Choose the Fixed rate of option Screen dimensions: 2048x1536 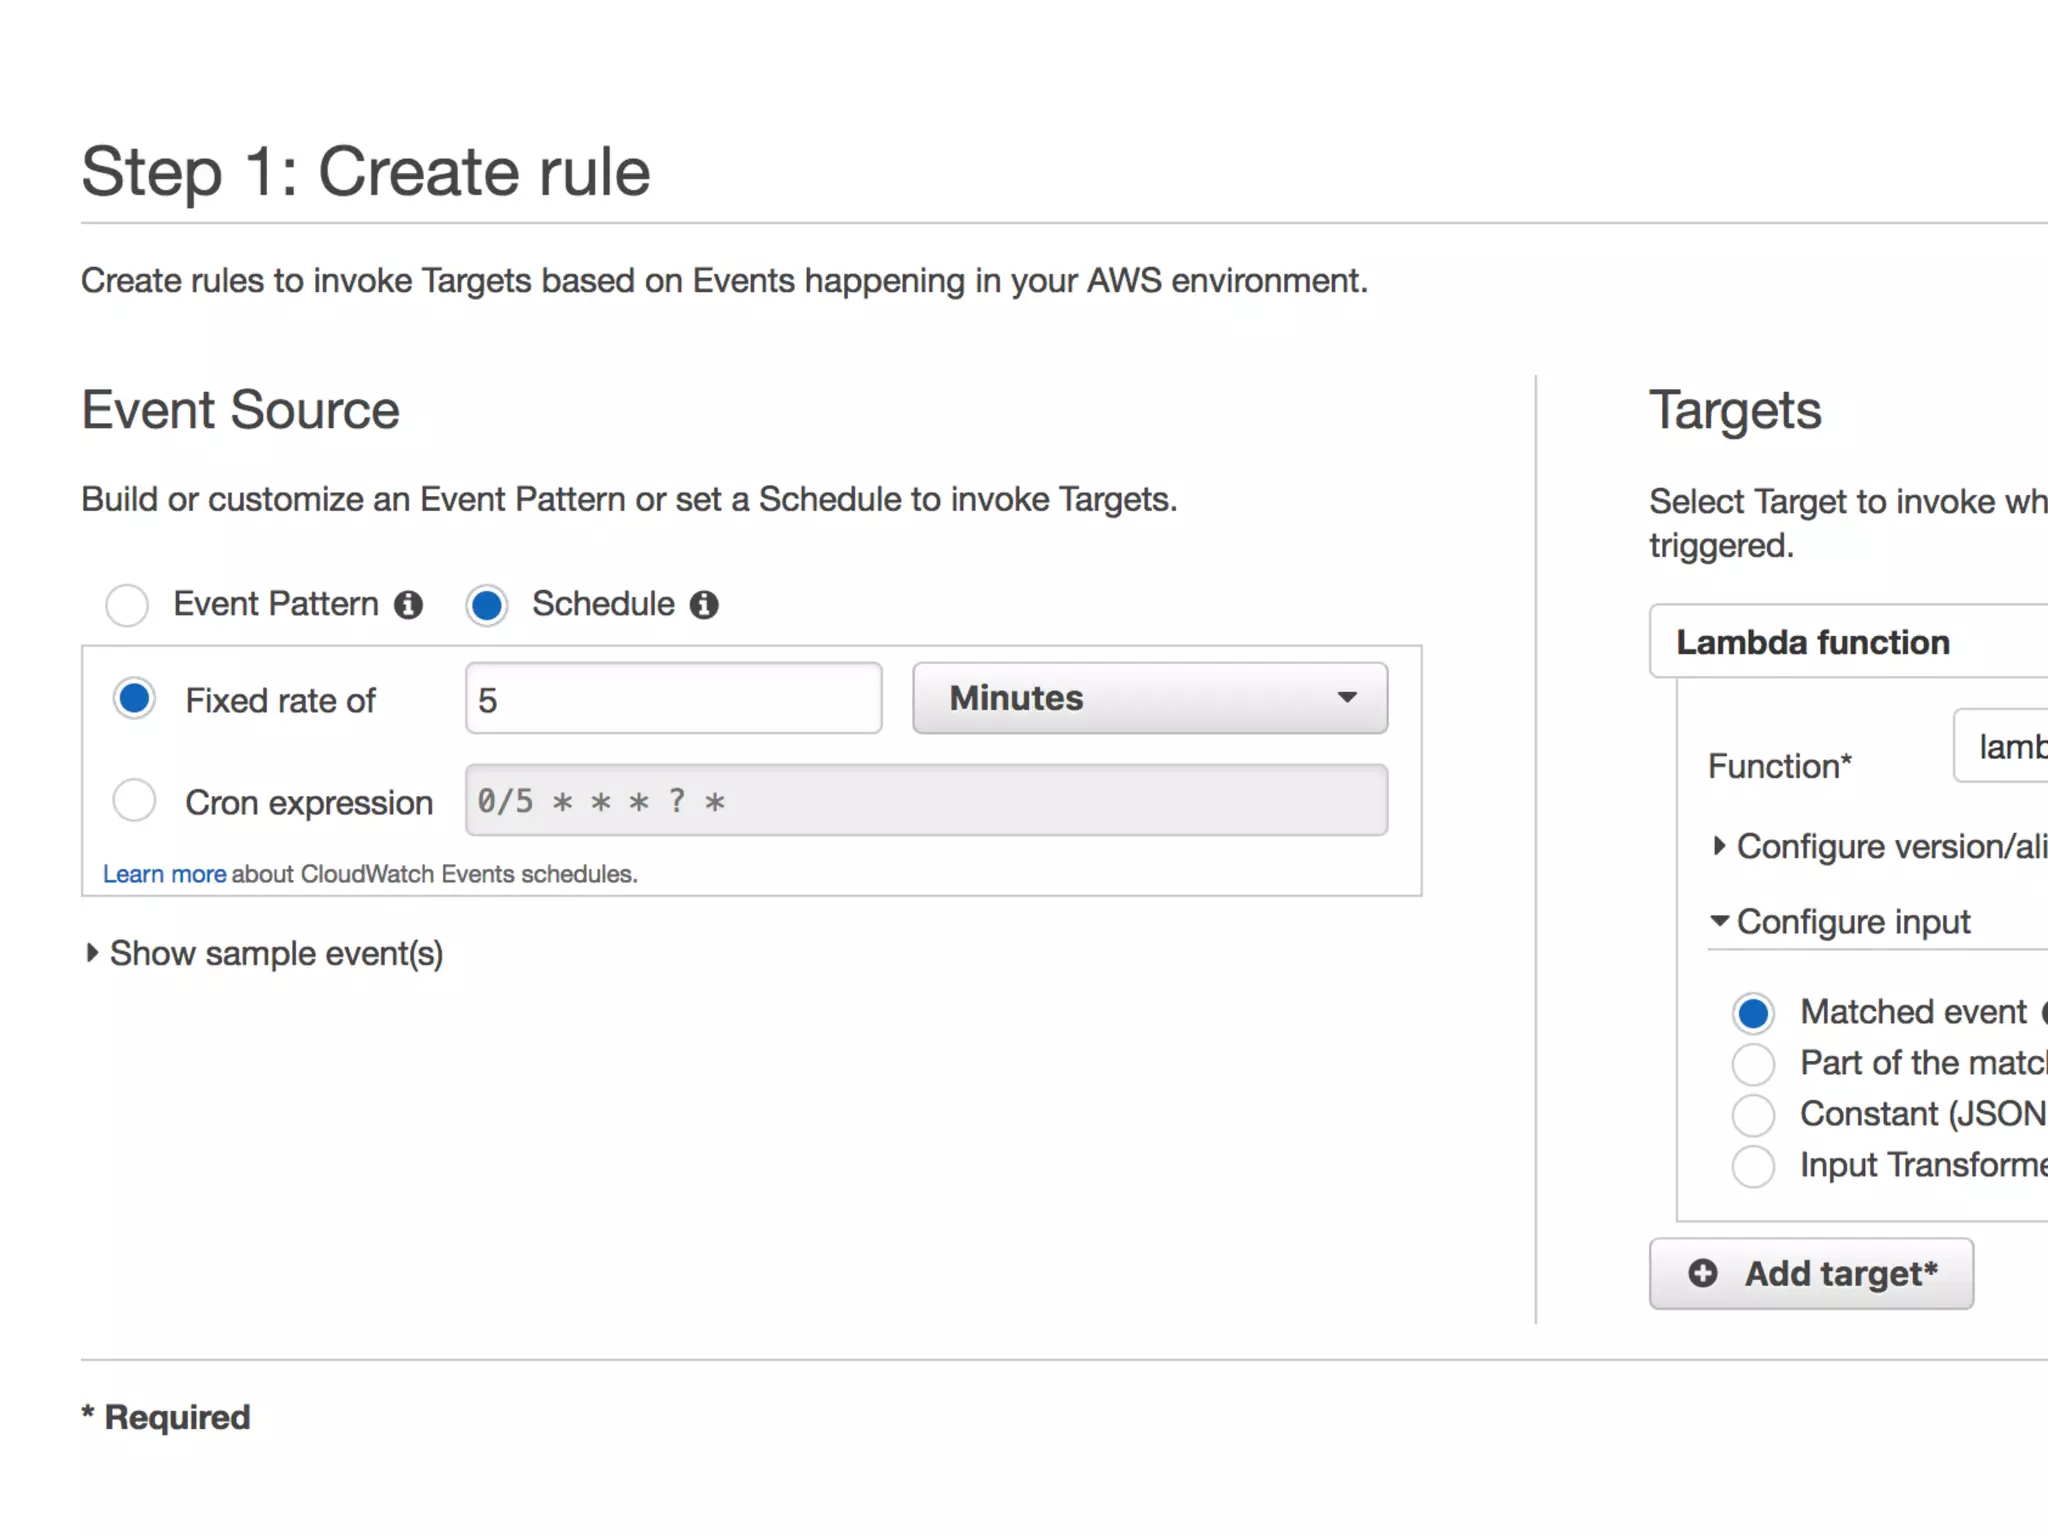134,699
